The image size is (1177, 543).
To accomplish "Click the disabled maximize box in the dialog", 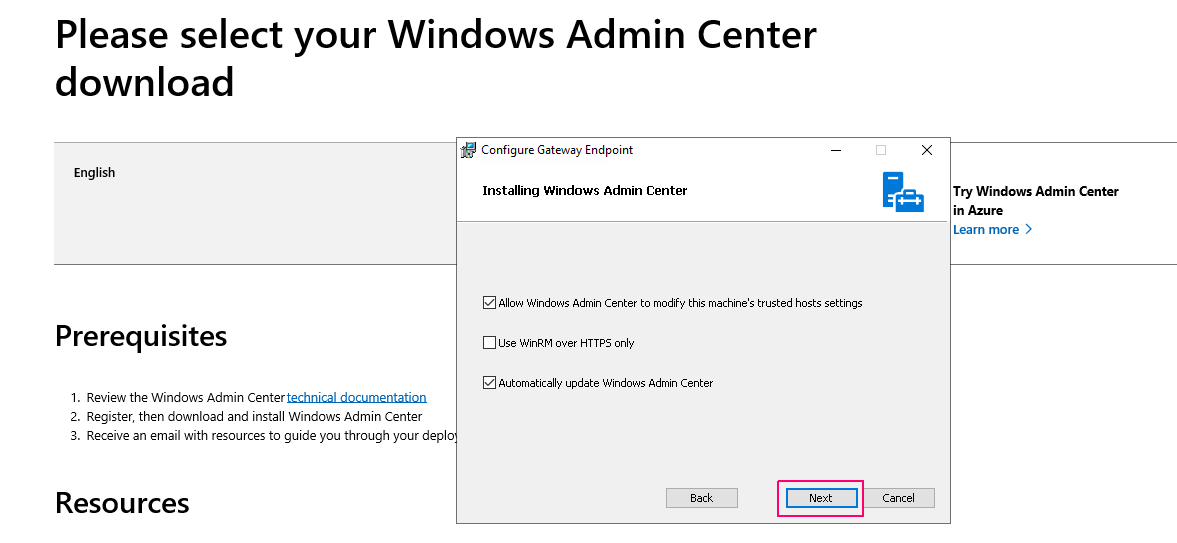I will [x=881, y=150].
